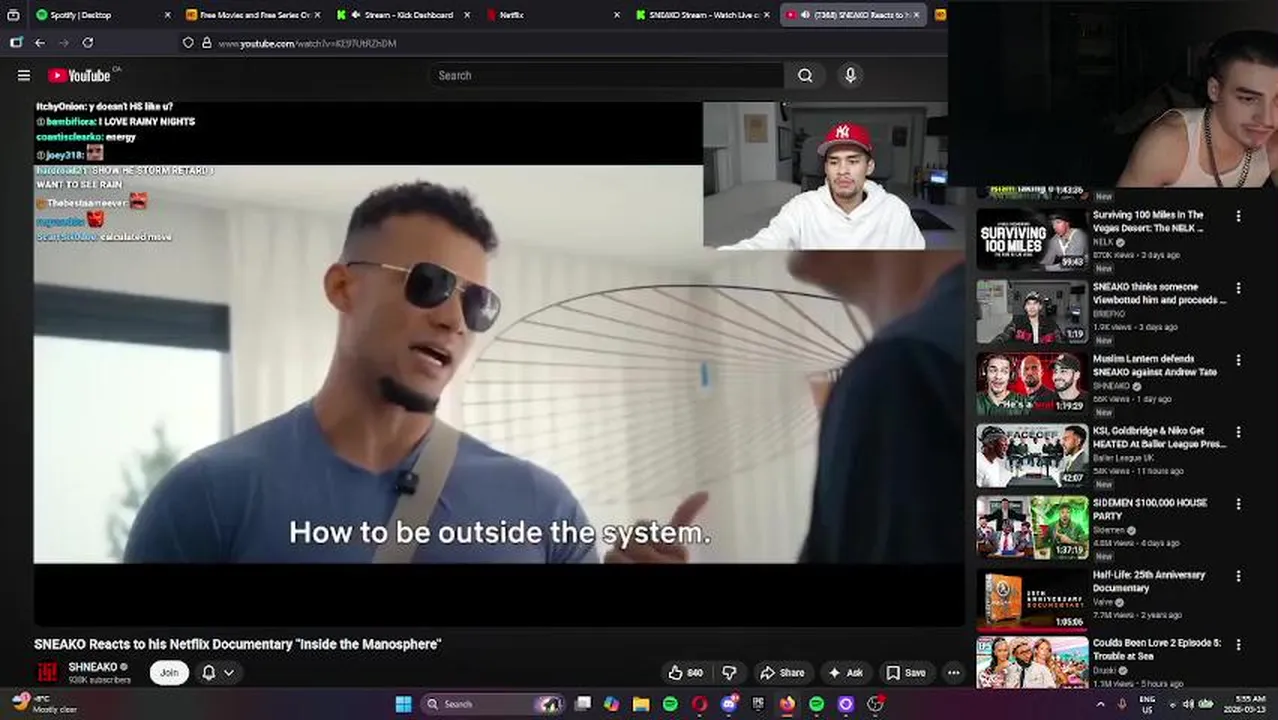The height and width of the screenshot is (720, 1278).
Task: Dislike the video with thumbs down
Action: 729,673
